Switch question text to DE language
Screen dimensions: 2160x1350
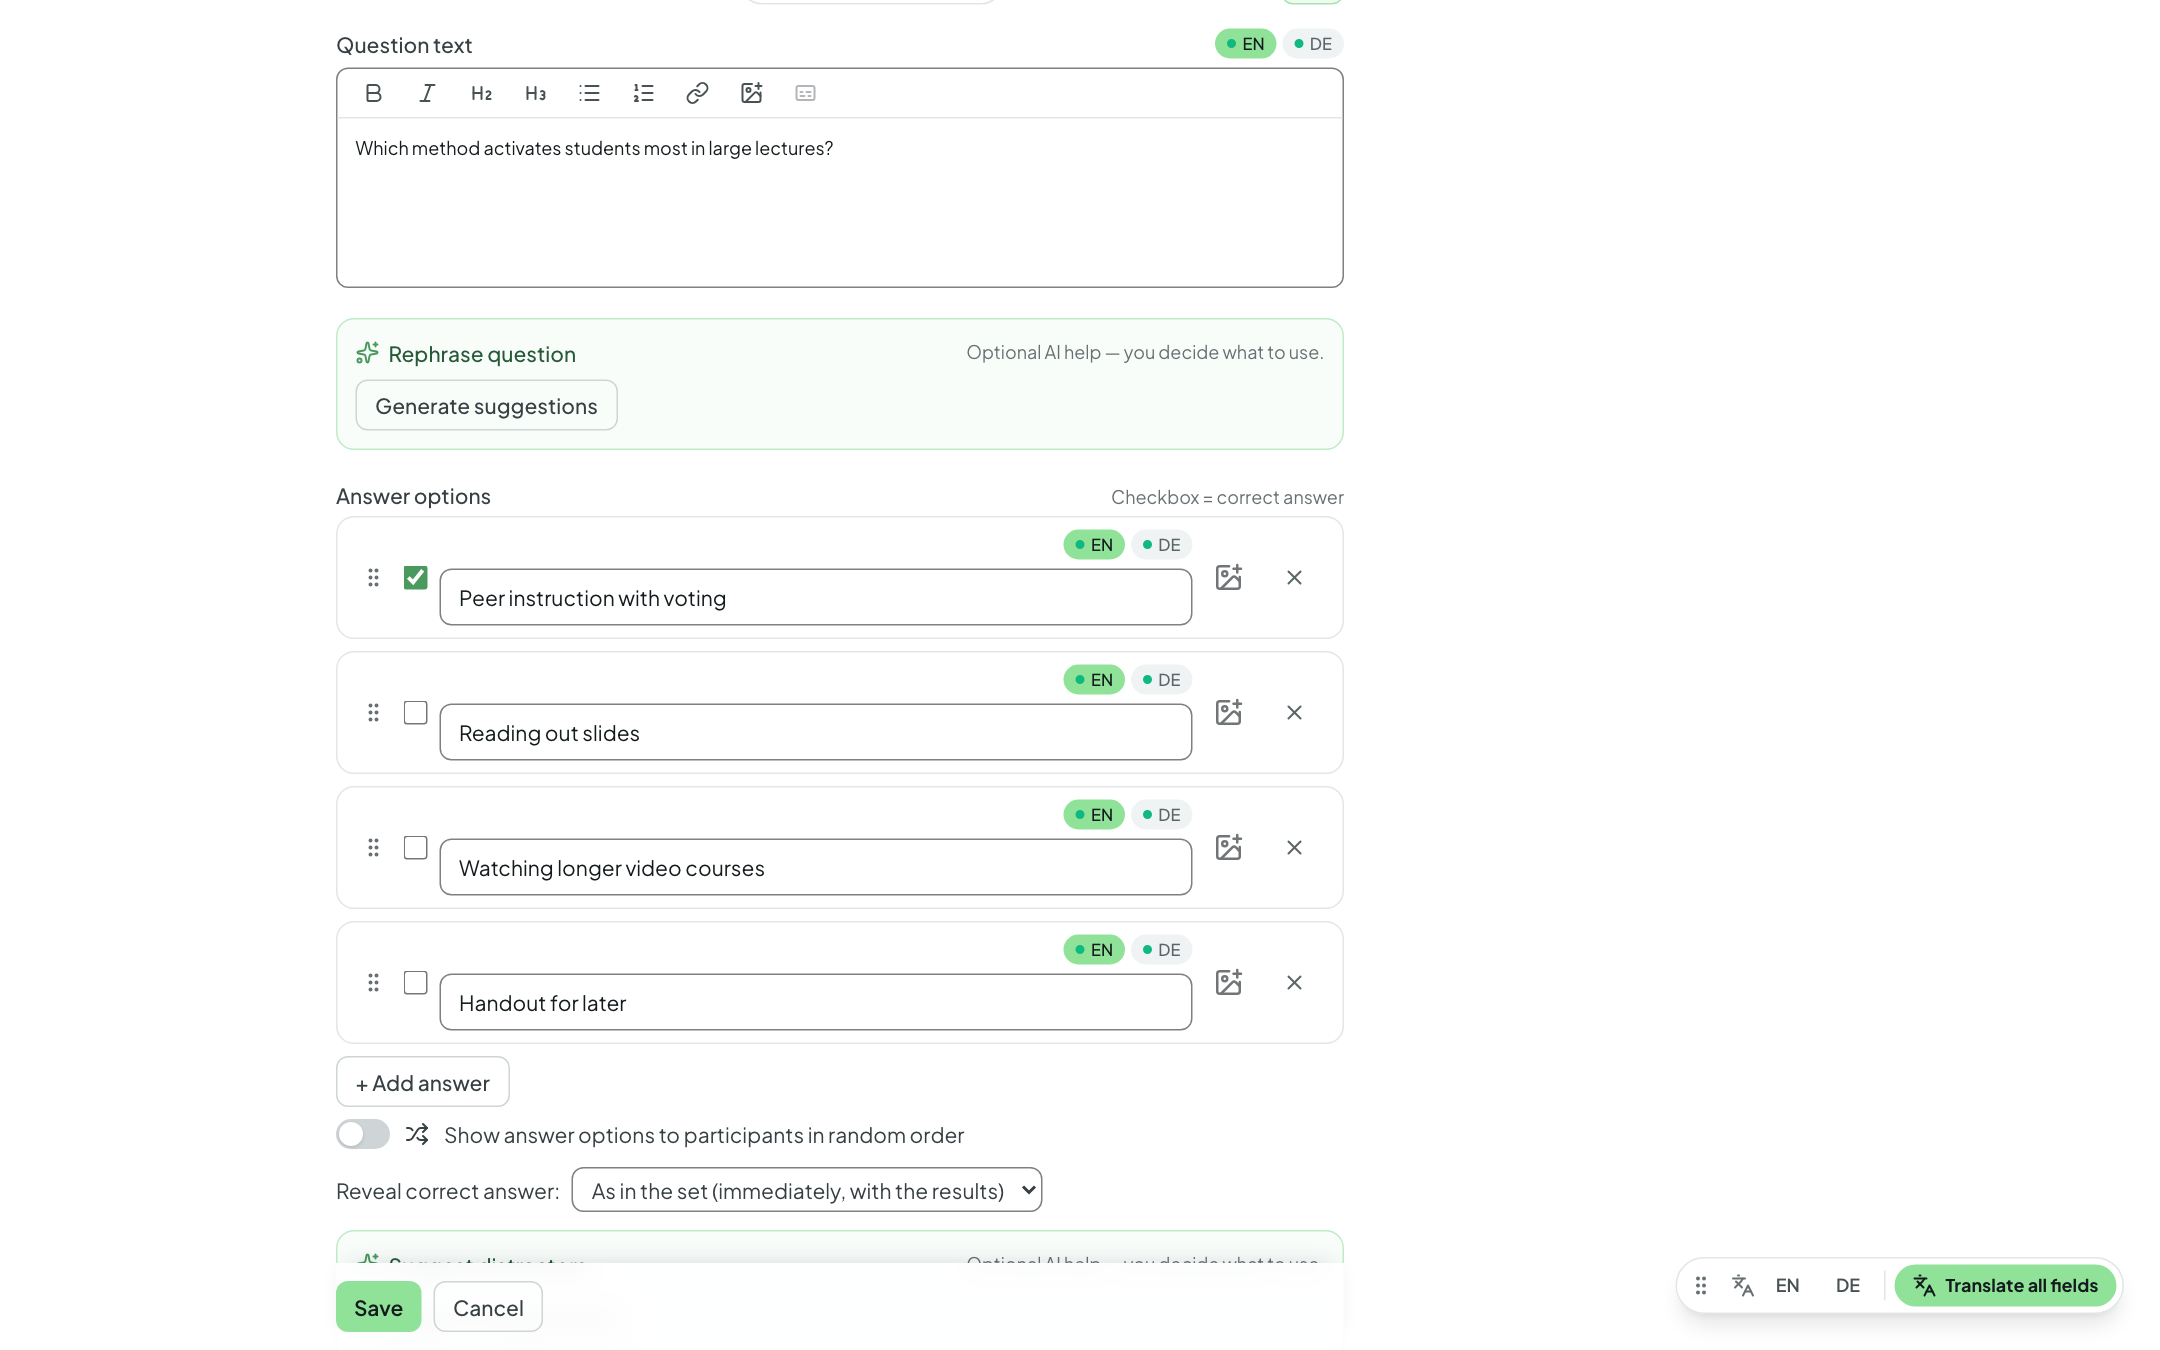tap(1313, 44)
